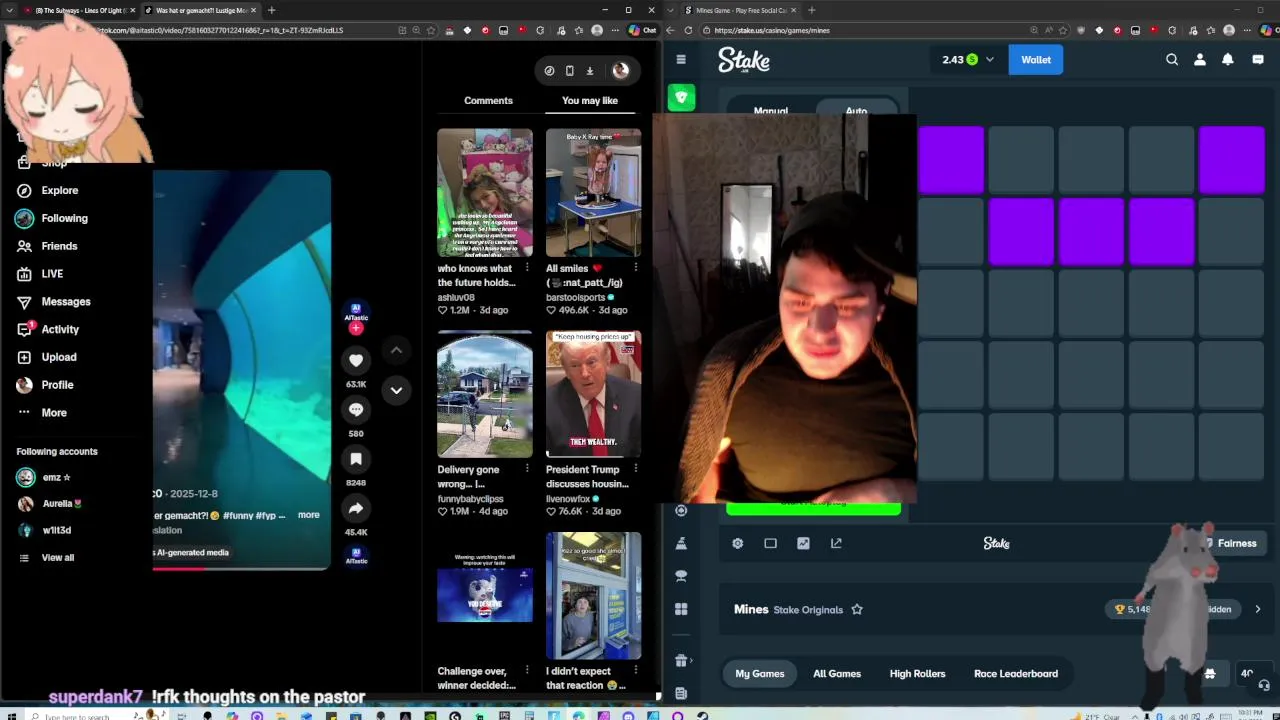Viewport: 1280px width, 720px height.
Task: Expand Mines info with right chevron
Action: (1257, 609)
